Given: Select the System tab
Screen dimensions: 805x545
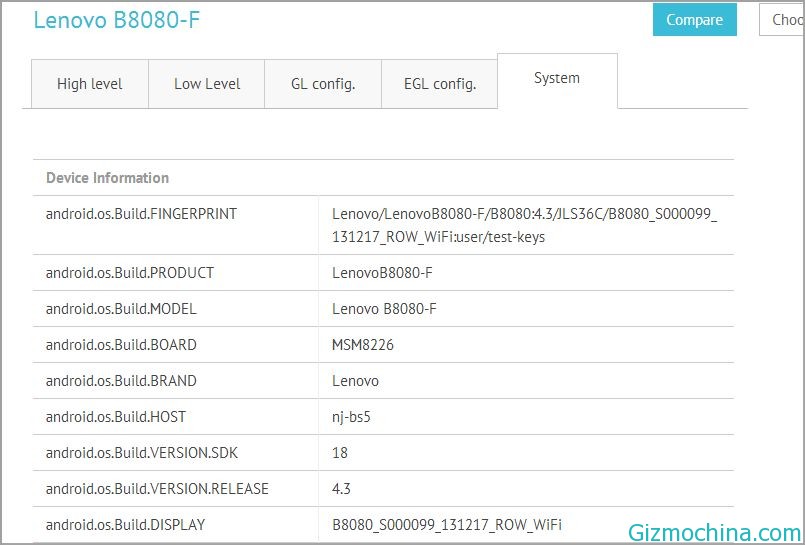Looking at the screenshot, I should (x=557, y=79).
